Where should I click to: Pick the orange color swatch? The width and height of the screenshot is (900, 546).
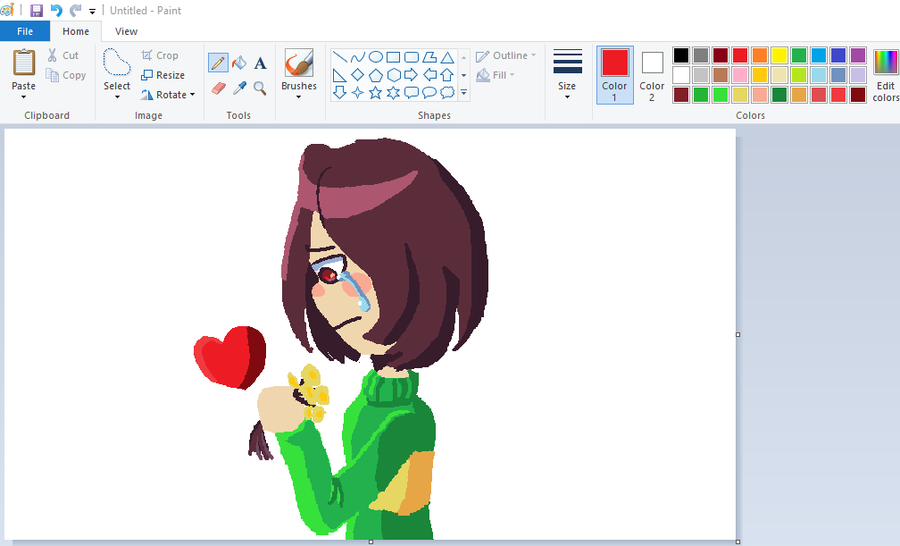pos(759,55)
